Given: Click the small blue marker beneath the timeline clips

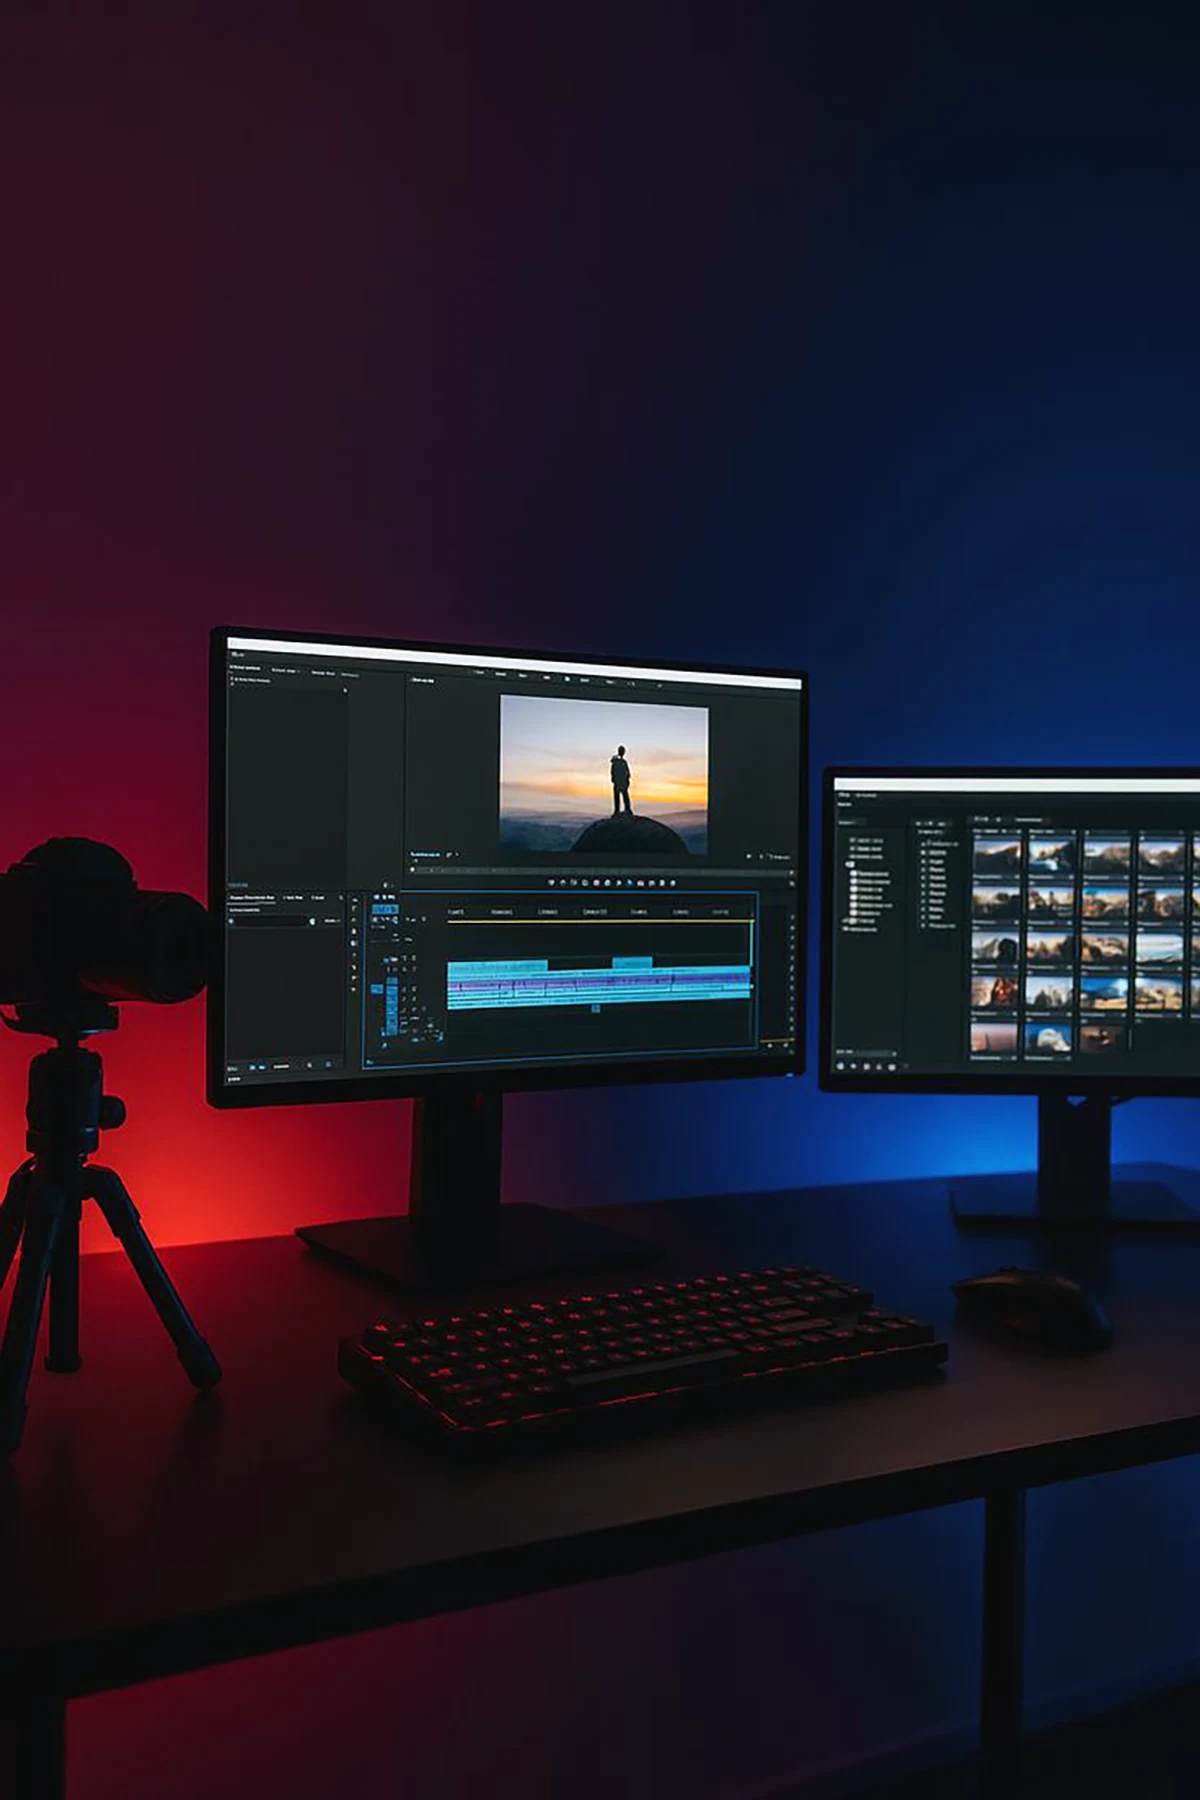Looking at the screenshot, I should click(x=595, y=1008).
